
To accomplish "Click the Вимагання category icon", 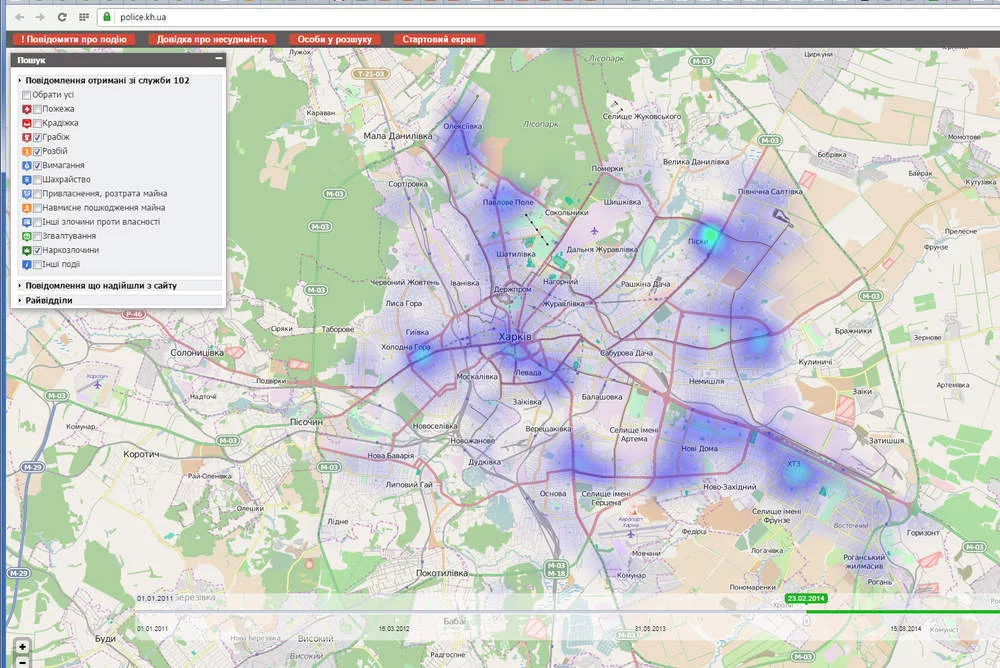I will 27,165.
